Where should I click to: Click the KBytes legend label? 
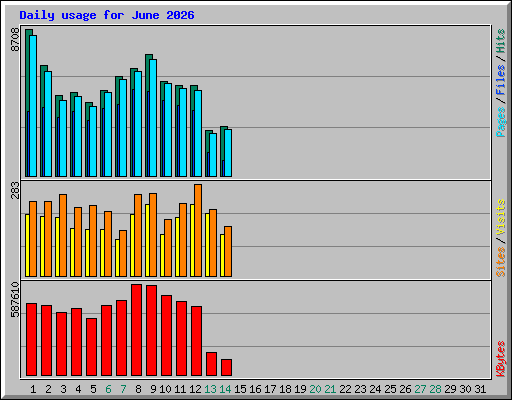[501, 359]
